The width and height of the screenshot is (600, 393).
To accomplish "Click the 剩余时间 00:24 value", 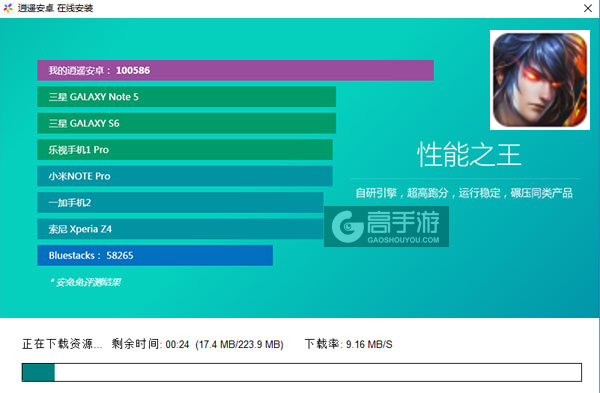I will coord(150,344).
